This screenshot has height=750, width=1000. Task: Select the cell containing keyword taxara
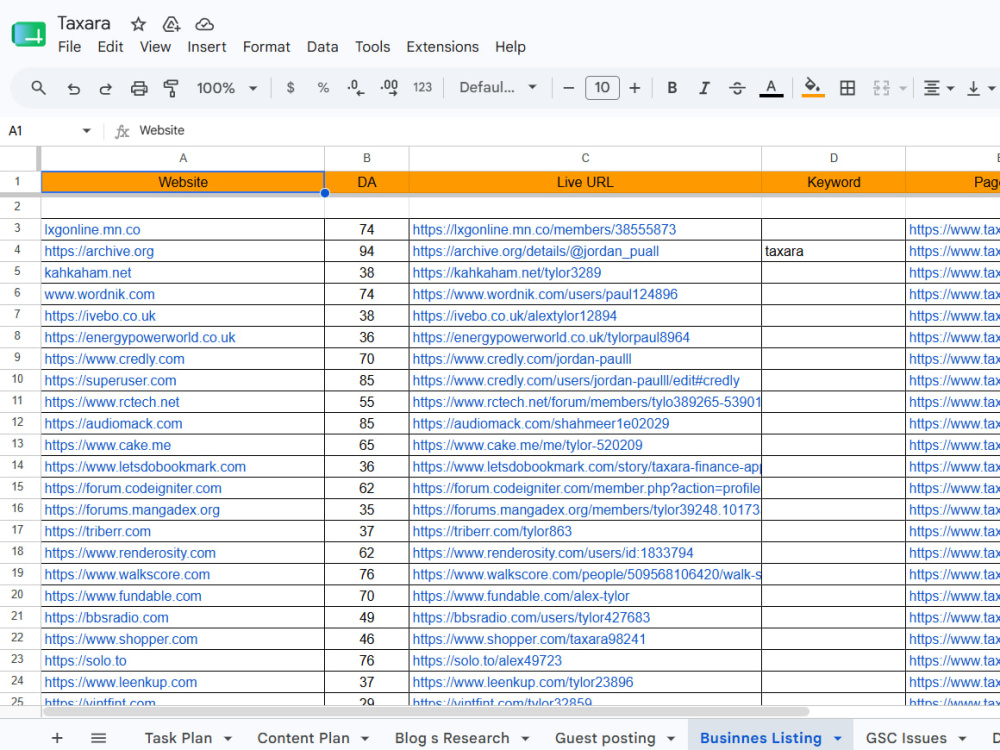[x=833, y=251]
